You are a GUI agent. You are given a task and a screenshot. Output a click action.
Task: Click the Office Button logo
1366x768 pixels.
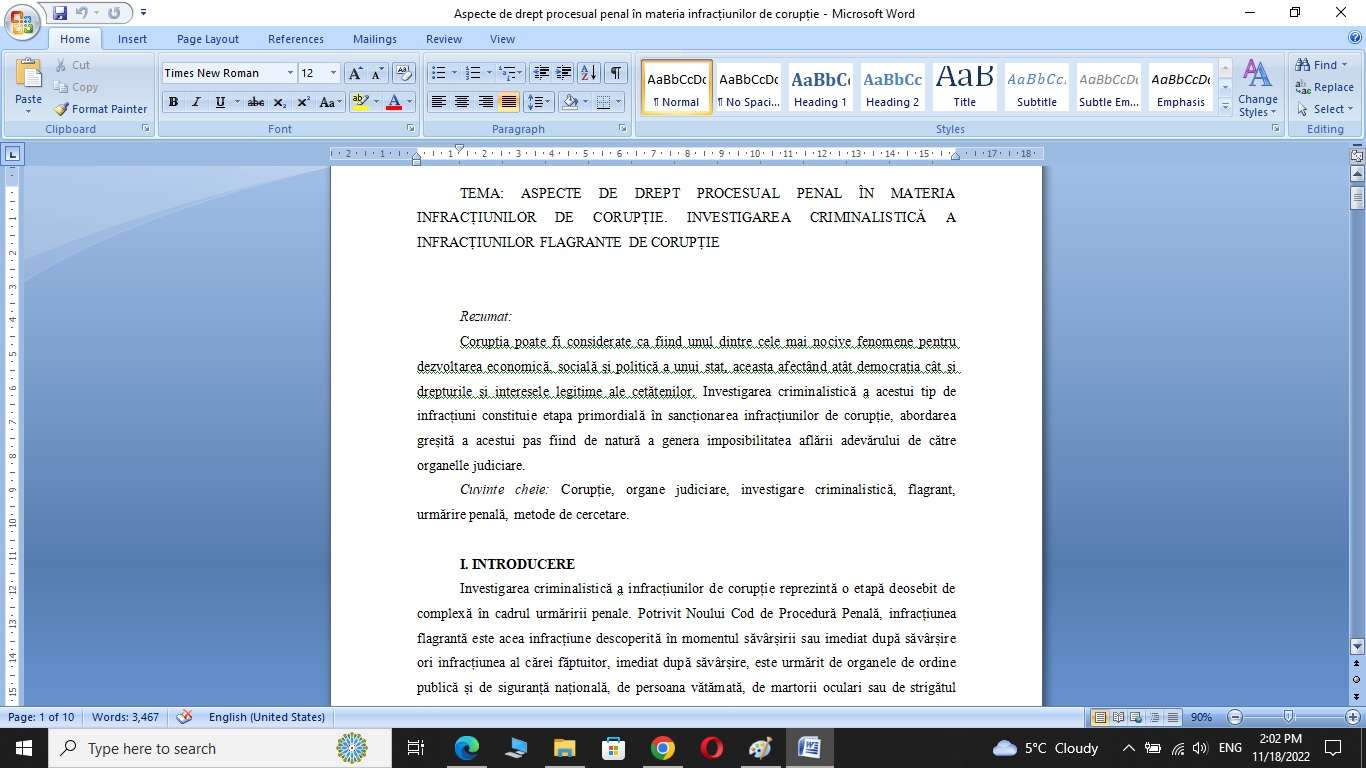(x=22, y=20)
